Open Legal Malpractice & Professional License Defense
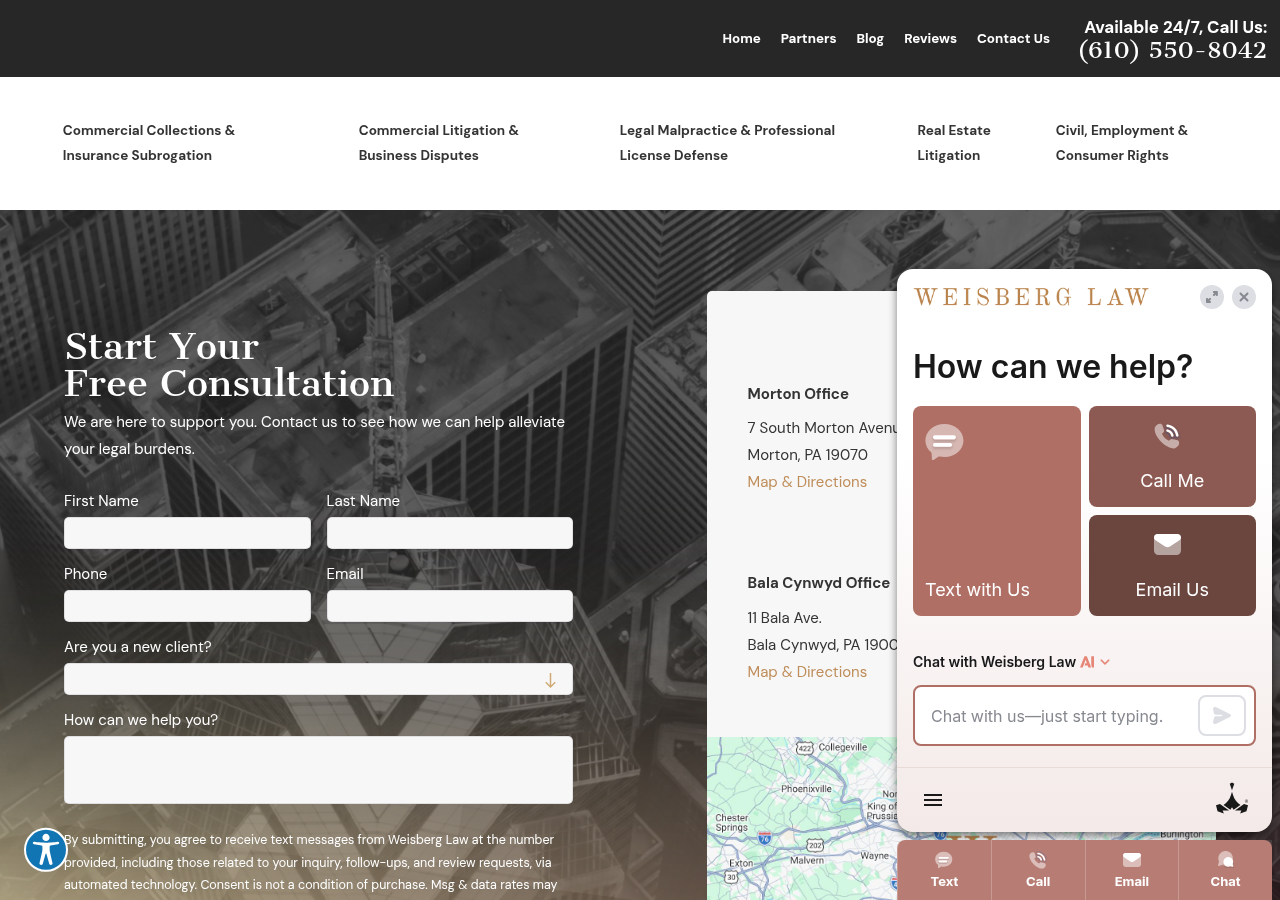The width and height of the screenshot is (1280, 900). click(727, 143)
